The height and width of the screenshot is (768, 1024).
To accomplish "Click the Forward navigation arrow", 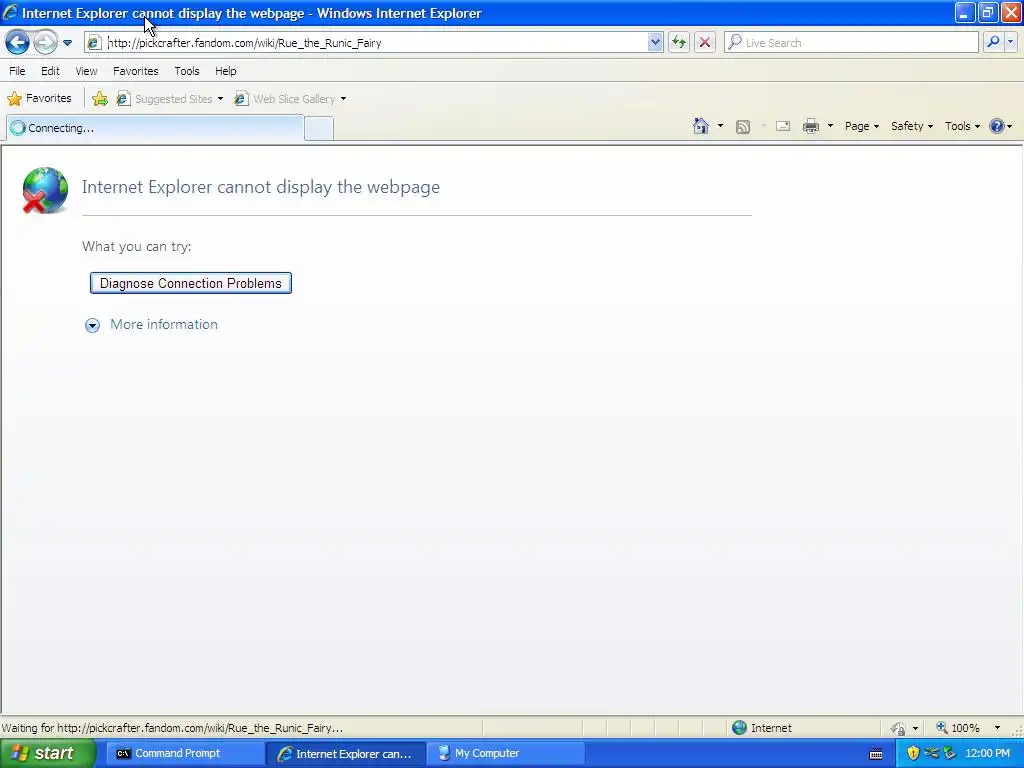I will coord(45,42).
